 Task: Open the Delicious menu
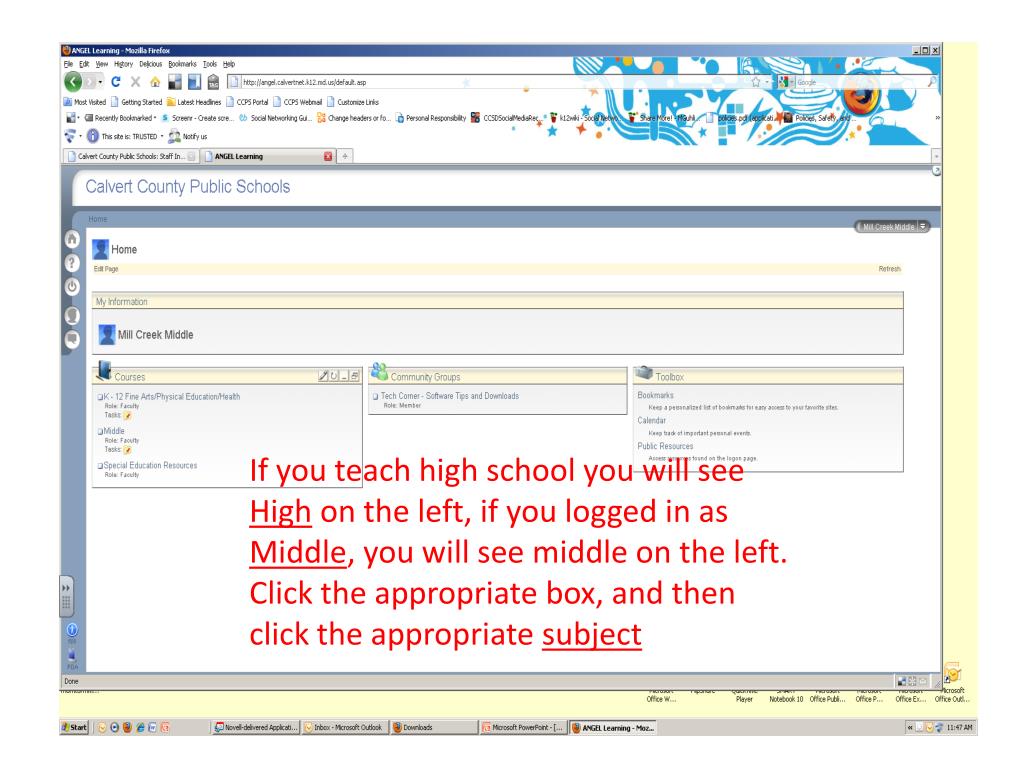[150, 64]
